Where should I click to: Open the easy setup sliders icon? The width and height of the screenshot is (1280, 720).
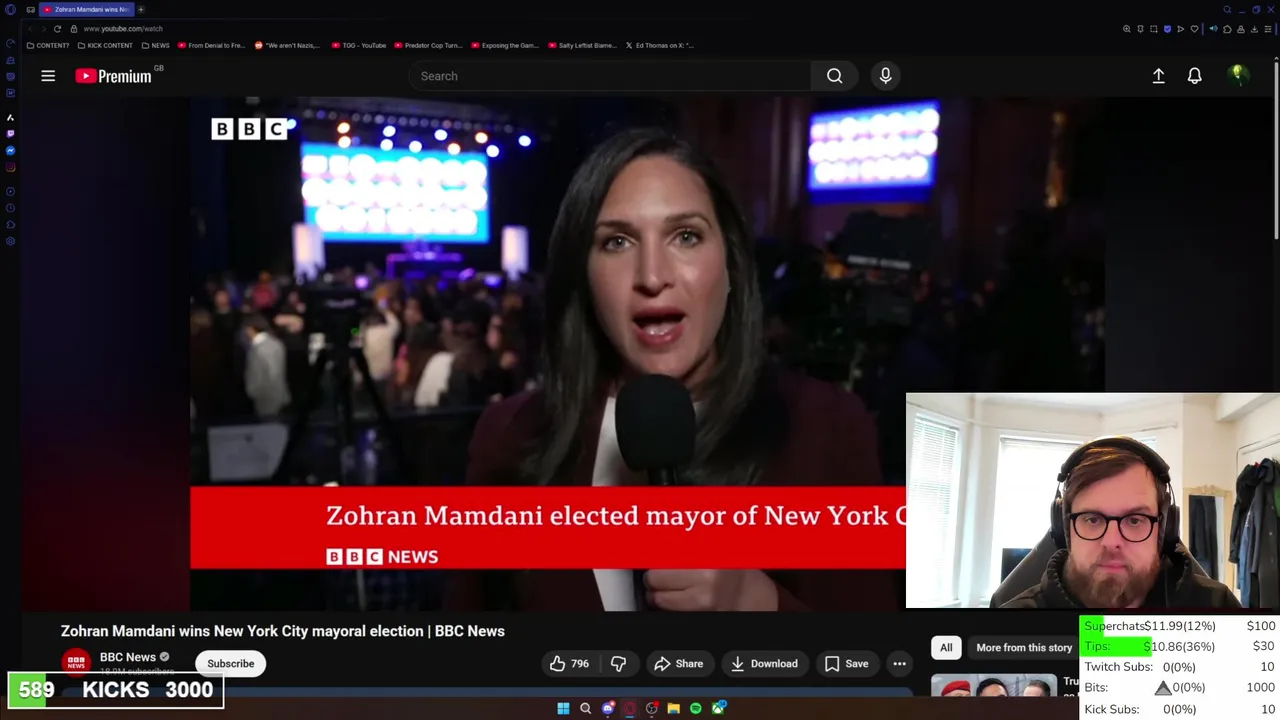coord(1268,29)
